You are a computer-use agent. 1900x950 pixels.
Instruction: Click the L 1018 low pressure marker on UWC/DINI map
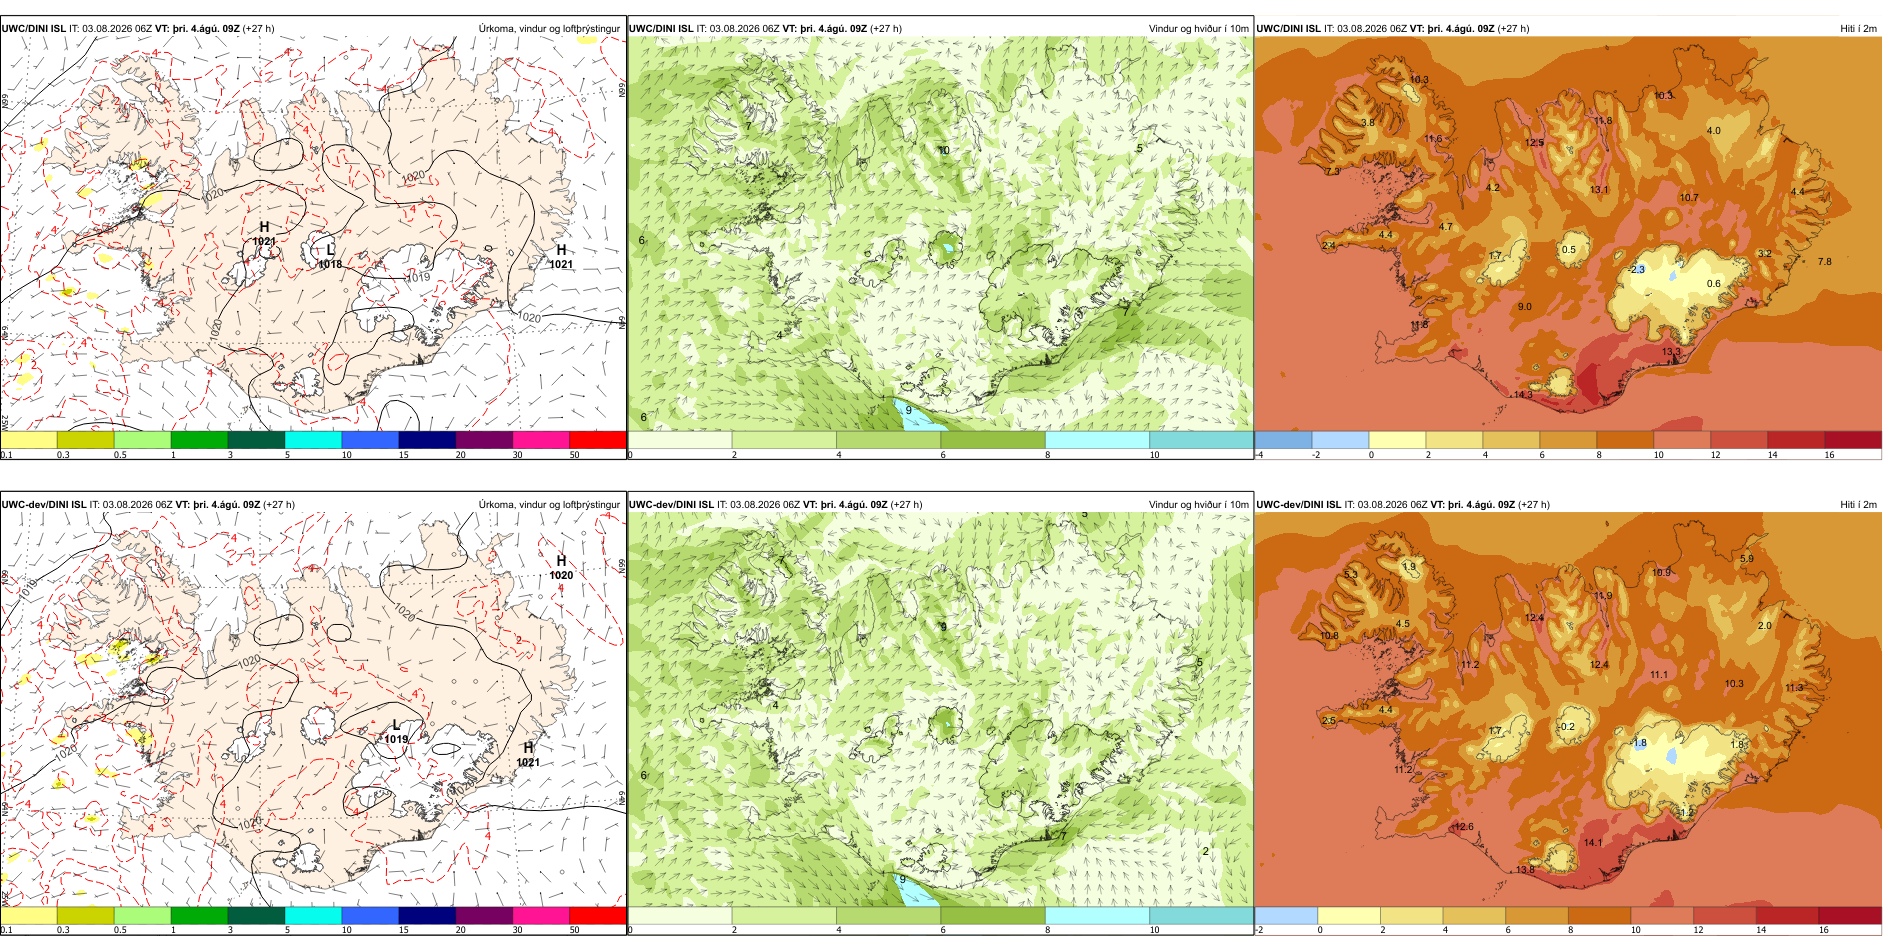pos(330,257)
